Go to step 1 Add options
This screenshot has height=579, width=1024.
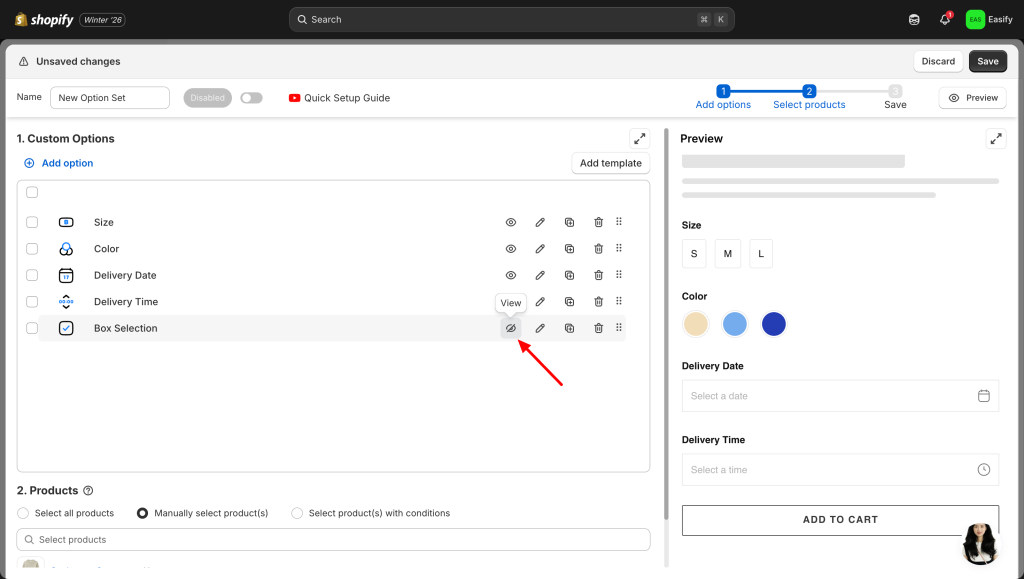(723, 97)
